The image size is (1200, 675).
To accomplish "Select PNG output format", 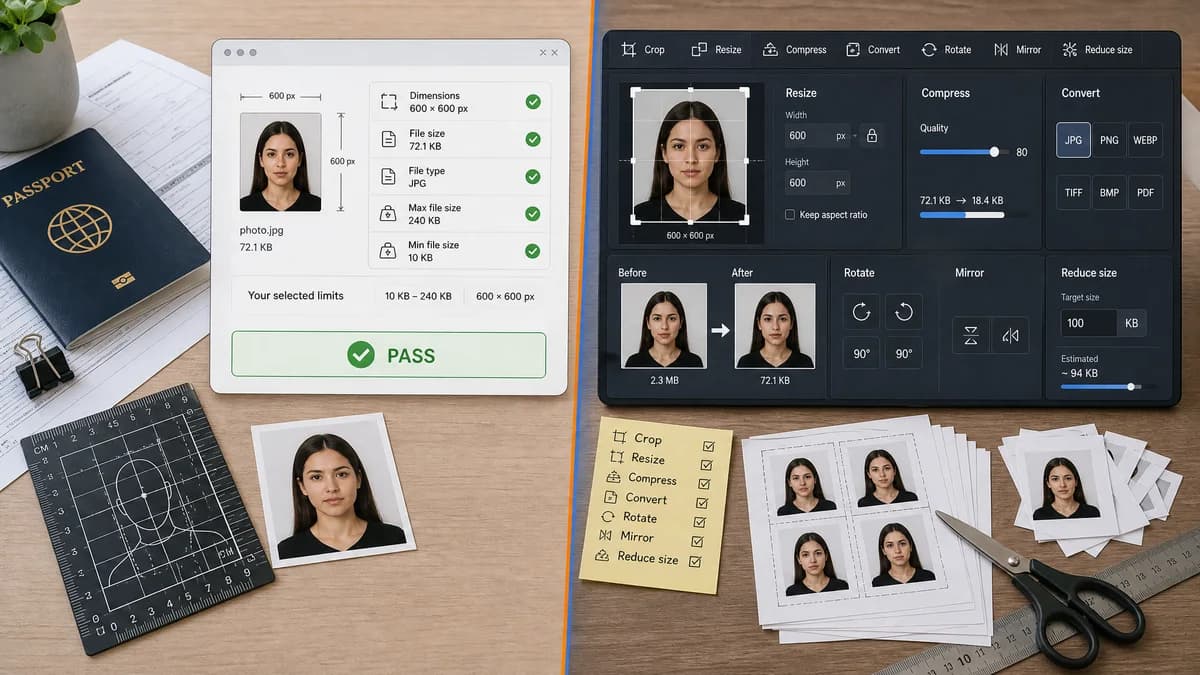I will (x=1109, y=140).
